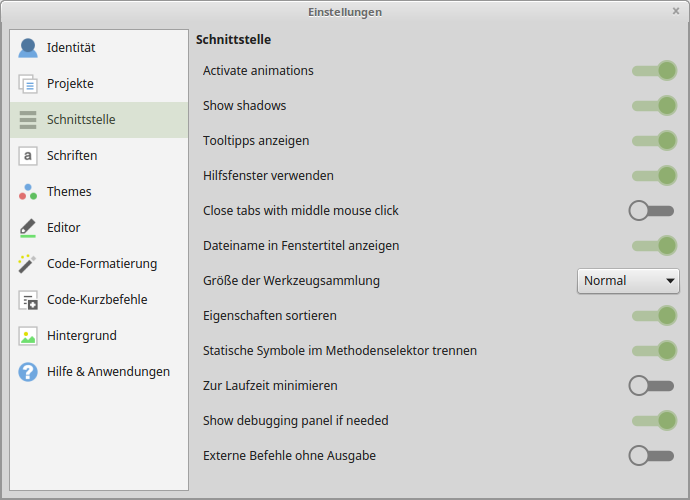Click the Hilfe & Anwendungen question mark icon
This screenshot has height=500, width=690.
(28, 372)
